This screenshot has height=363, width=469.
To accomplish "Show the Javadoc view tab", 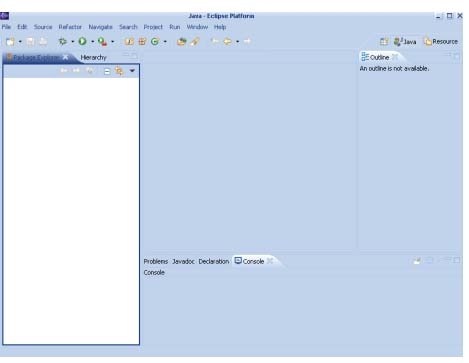I will 183,261.
